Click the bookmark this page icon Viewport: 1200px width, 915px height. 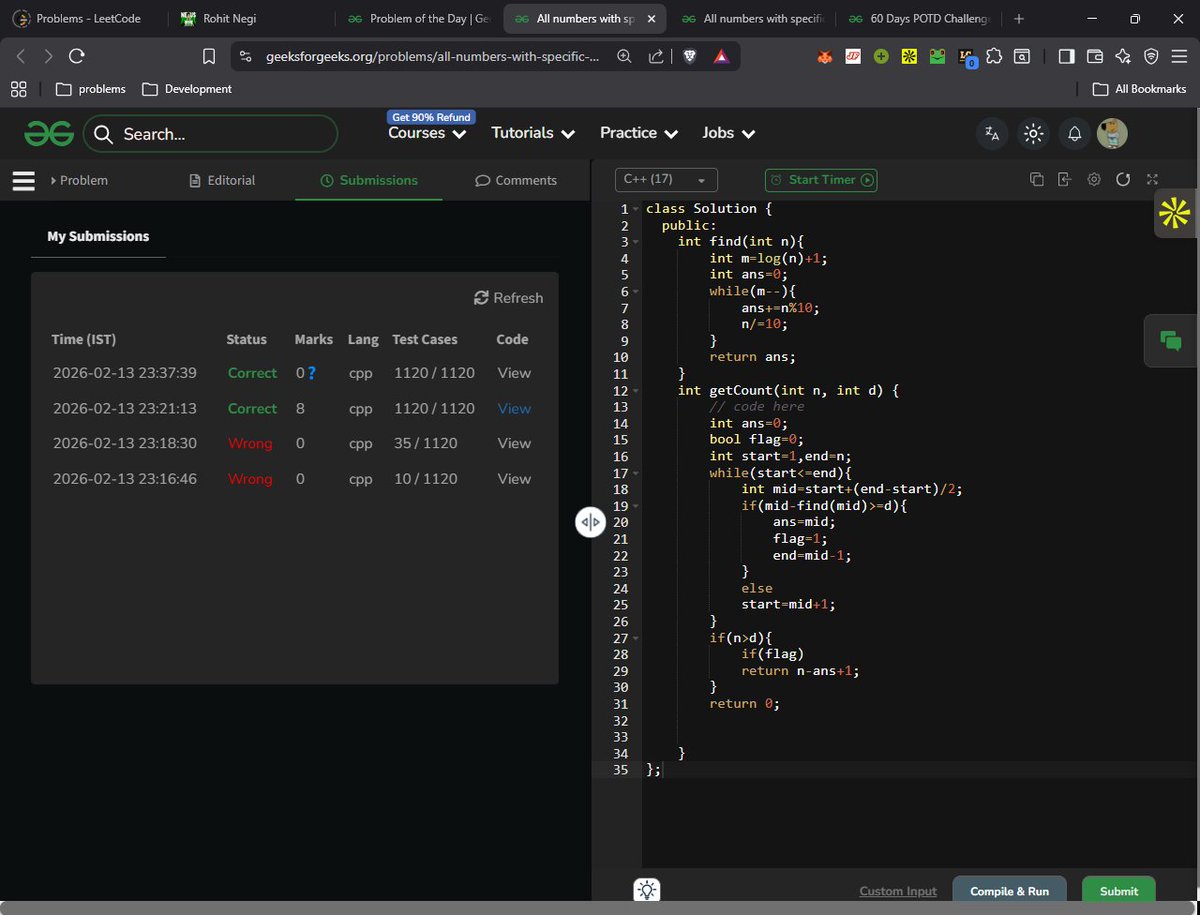(x=209, y=57)
